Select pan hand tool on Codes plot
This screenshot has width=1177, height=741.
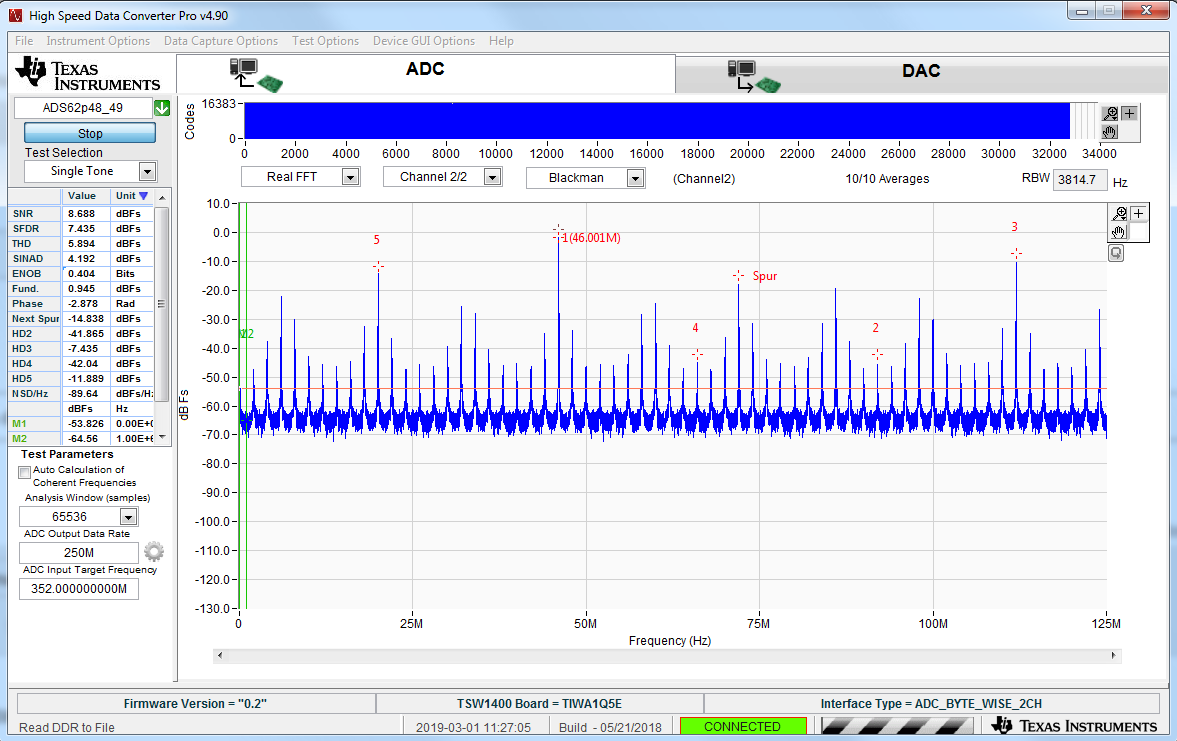click(1110, 132)
